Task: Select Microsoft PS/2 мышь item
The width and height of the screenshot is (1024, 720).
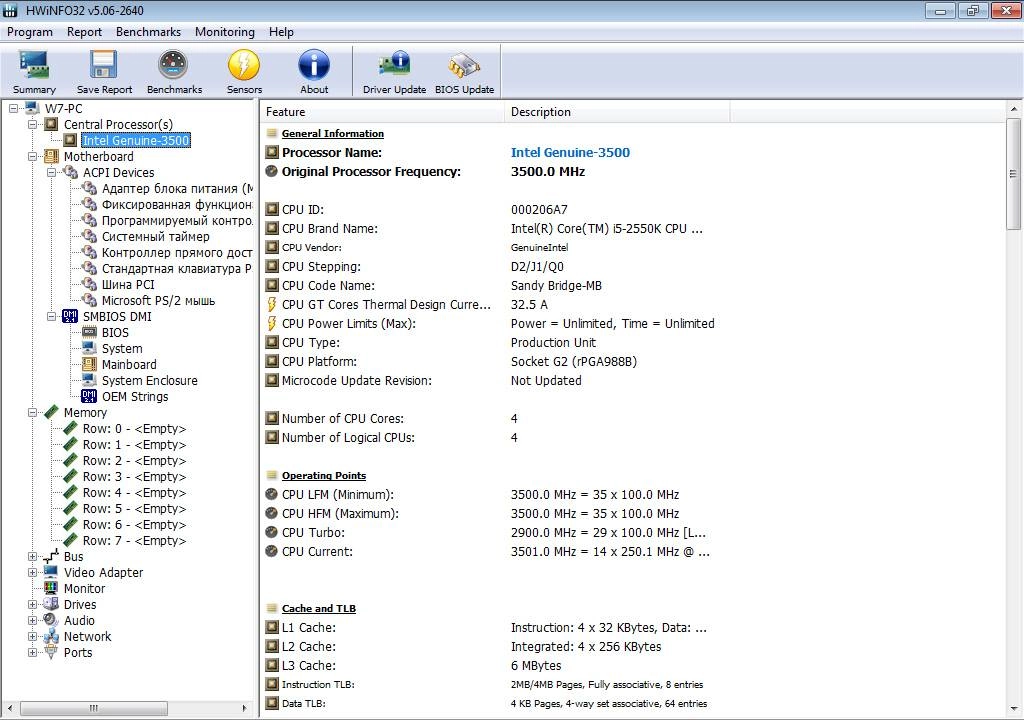Action: tap(158, 301)
